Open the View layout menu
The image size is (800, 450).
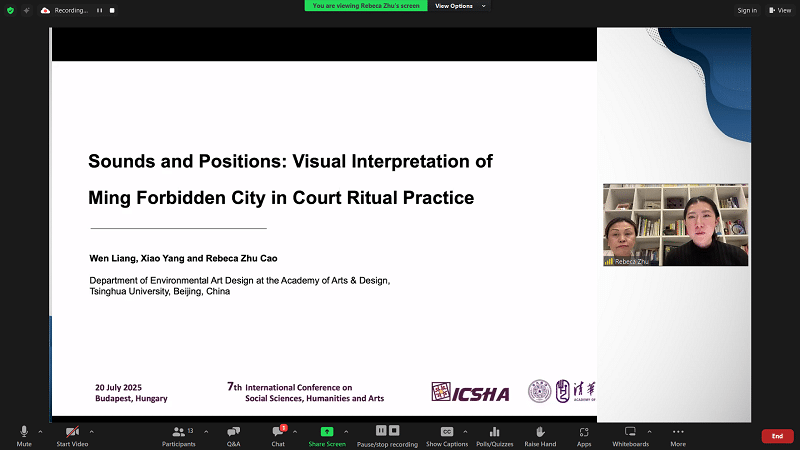tap(778, 10)
